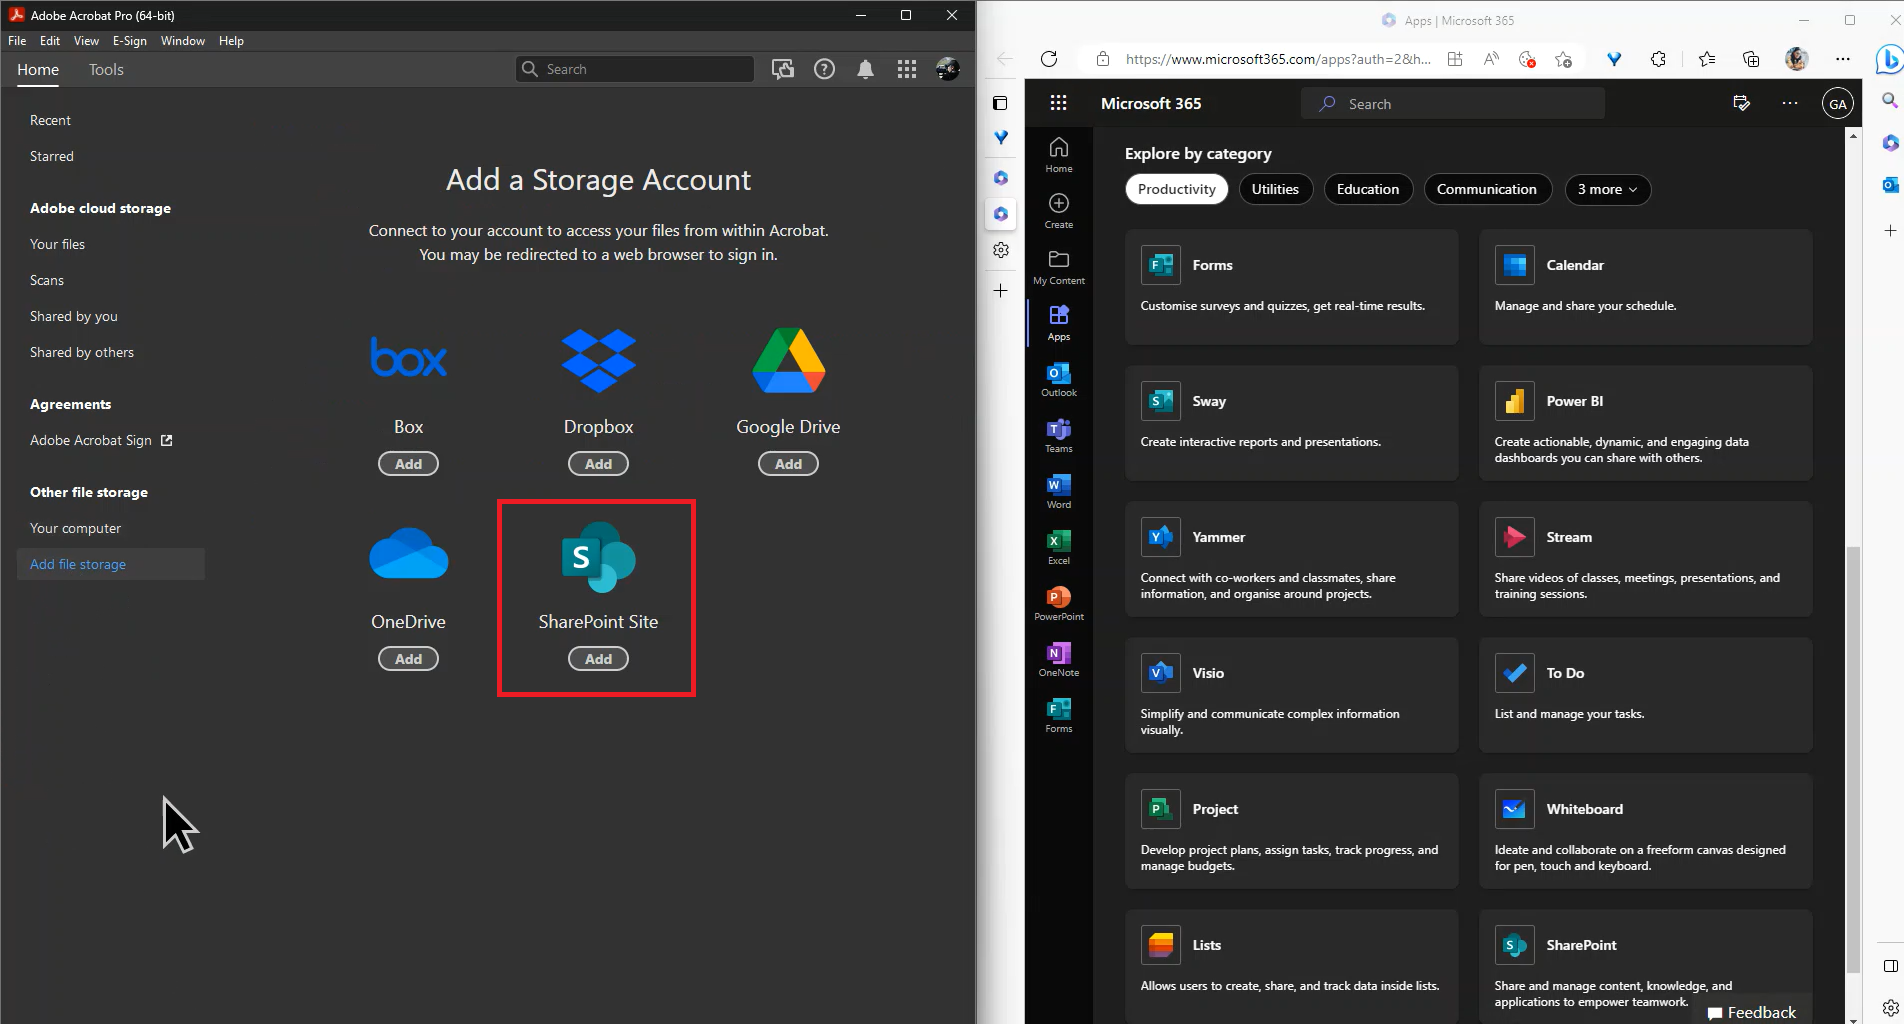Open PowerPoint in the Microsoft 365 sidebar
The height and width of the screenshot is (1024, 1904).
[x=1058, y=602]
